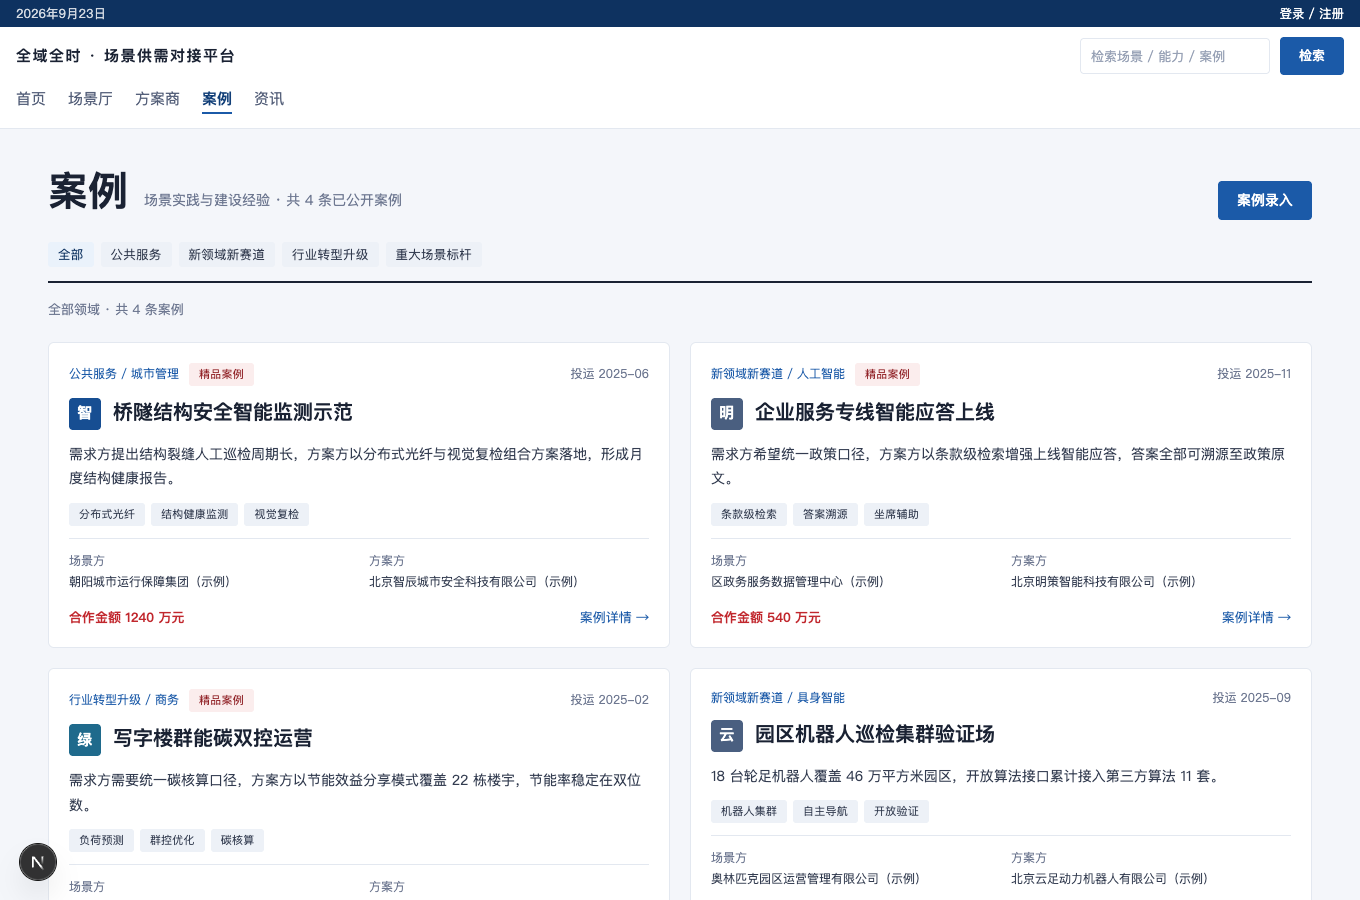Click 合作金额 1240 万元 text

click(127, 618)
